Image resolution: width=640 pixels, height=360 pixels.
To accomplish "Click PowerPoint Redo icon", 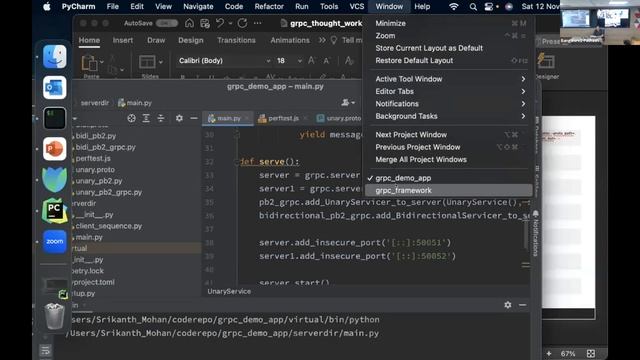I will point(242,23).
